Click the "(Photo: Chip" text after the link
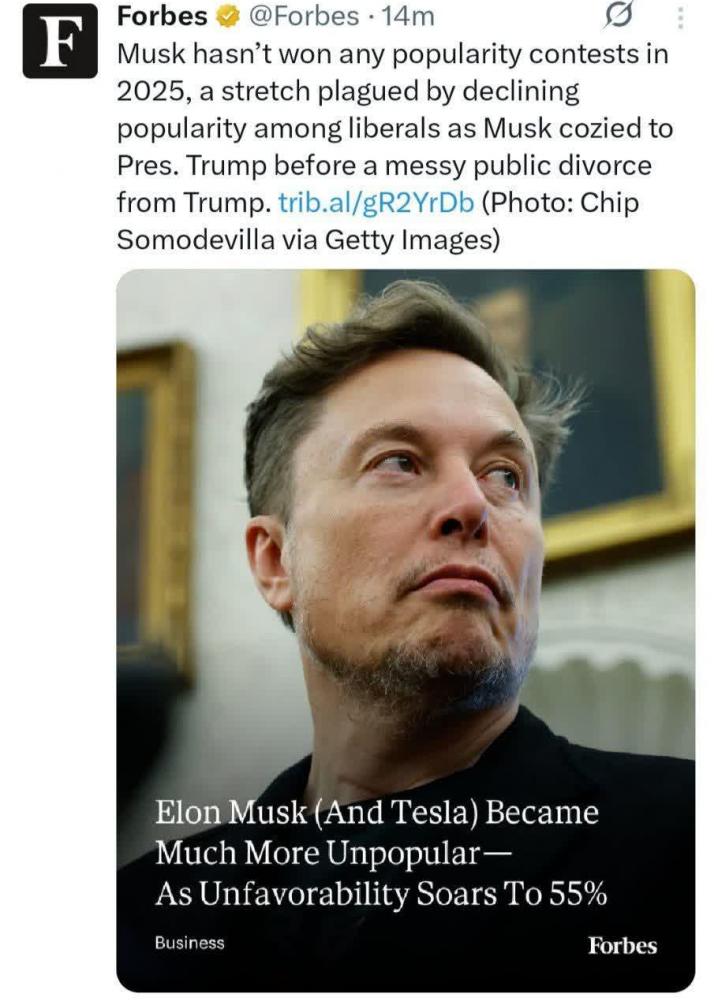 tap(560, 203)
